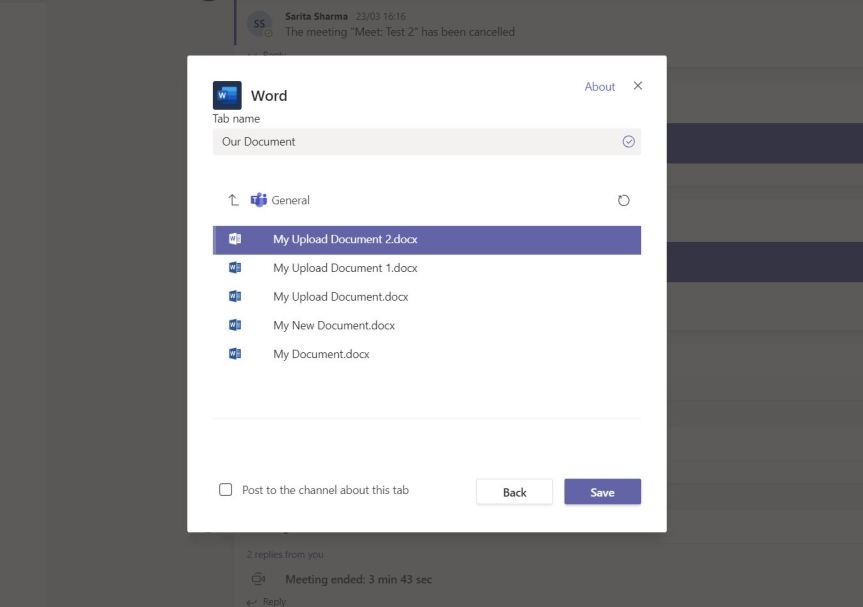Click the Teams icon next to General
Screen dimensions: 863x607
(259, 200)
